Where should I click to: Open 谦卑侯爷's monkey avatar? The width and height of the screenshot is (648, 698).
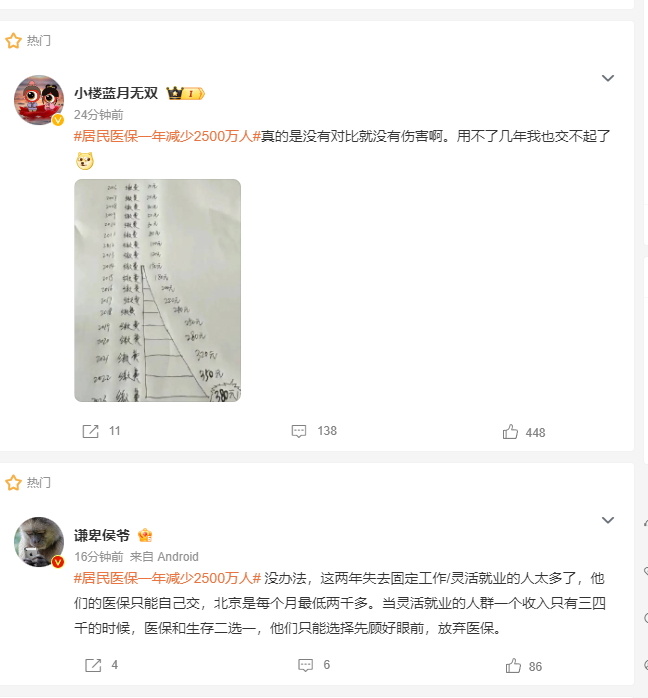pyautogui.click(x=39, y=542)
